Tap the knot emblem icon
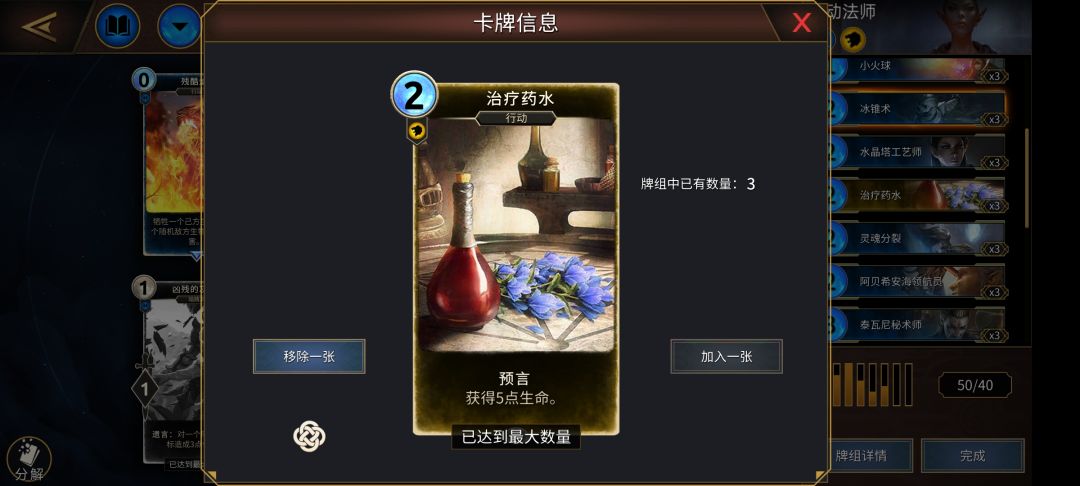 309,436
